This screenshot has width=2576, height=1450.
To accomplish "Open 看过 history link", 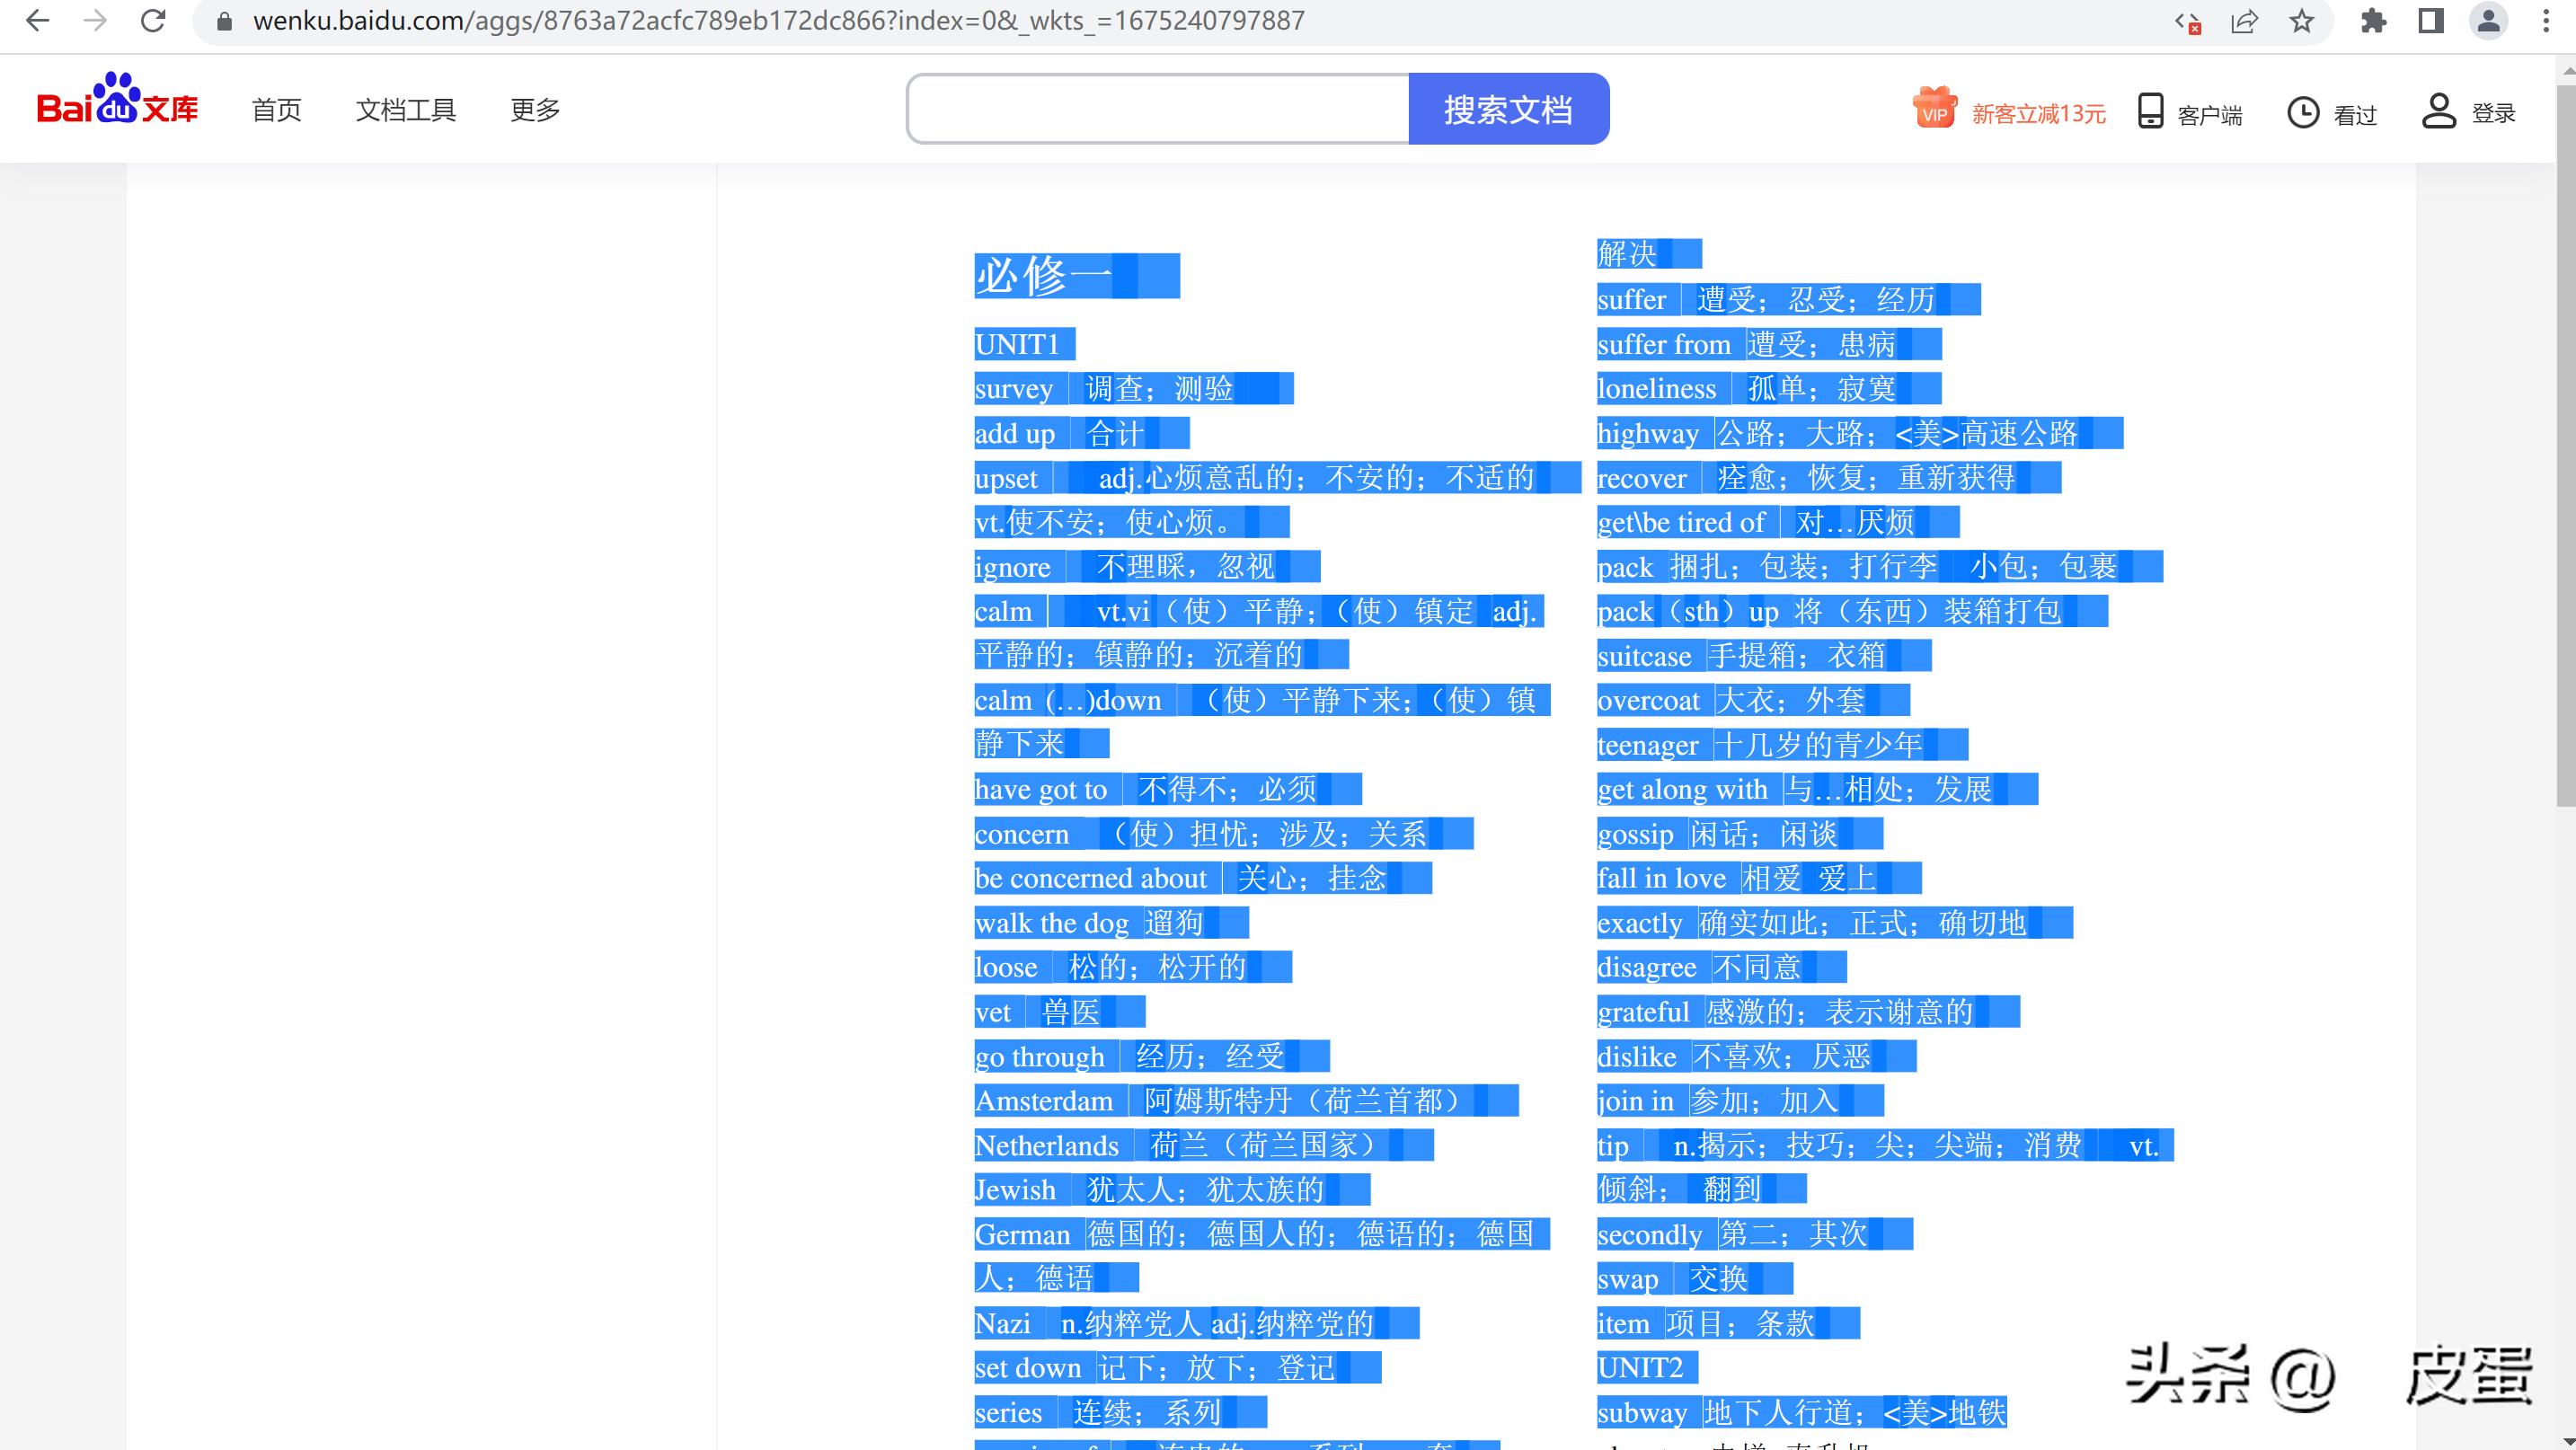I will click(x=2354, y=115).
